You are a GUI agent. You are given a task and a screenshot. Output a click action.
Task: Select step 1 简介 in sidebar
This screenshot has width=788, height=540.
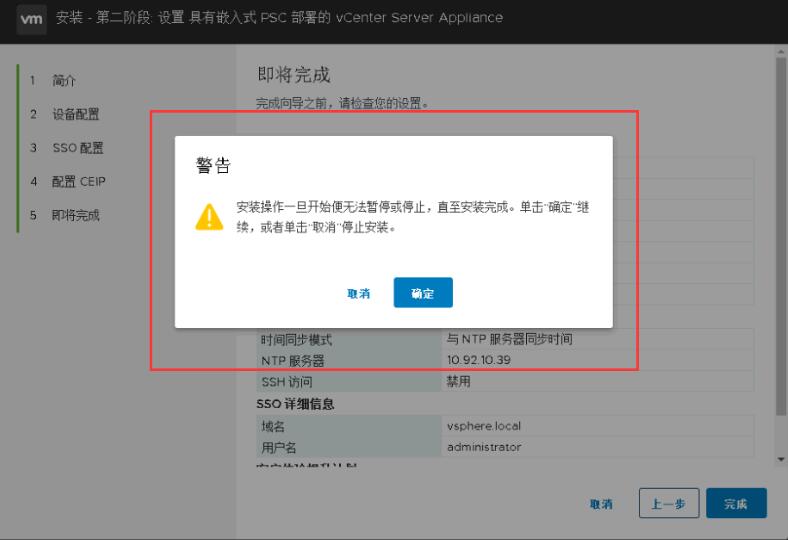[64, 80]
